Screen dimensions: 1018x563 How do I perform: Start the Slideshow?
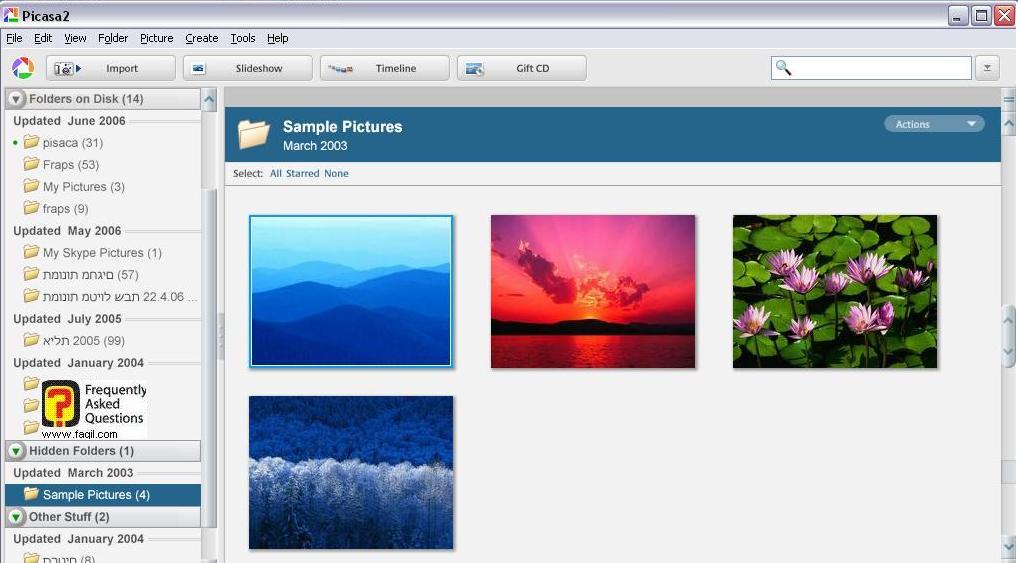(247, 68)
